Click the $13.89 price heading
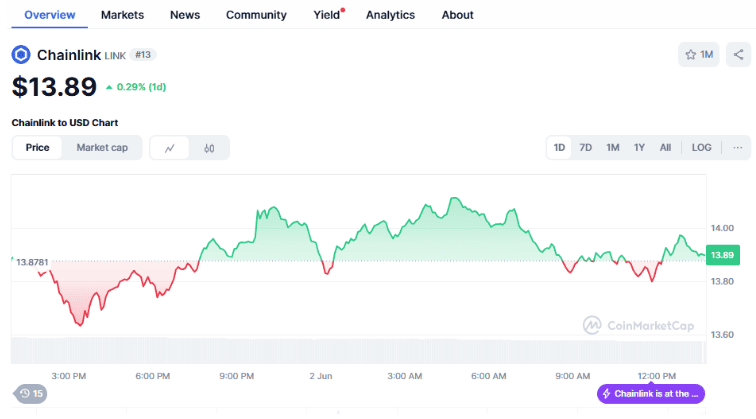The width and height of the screenshot is (756, 419). coord(54,87)
